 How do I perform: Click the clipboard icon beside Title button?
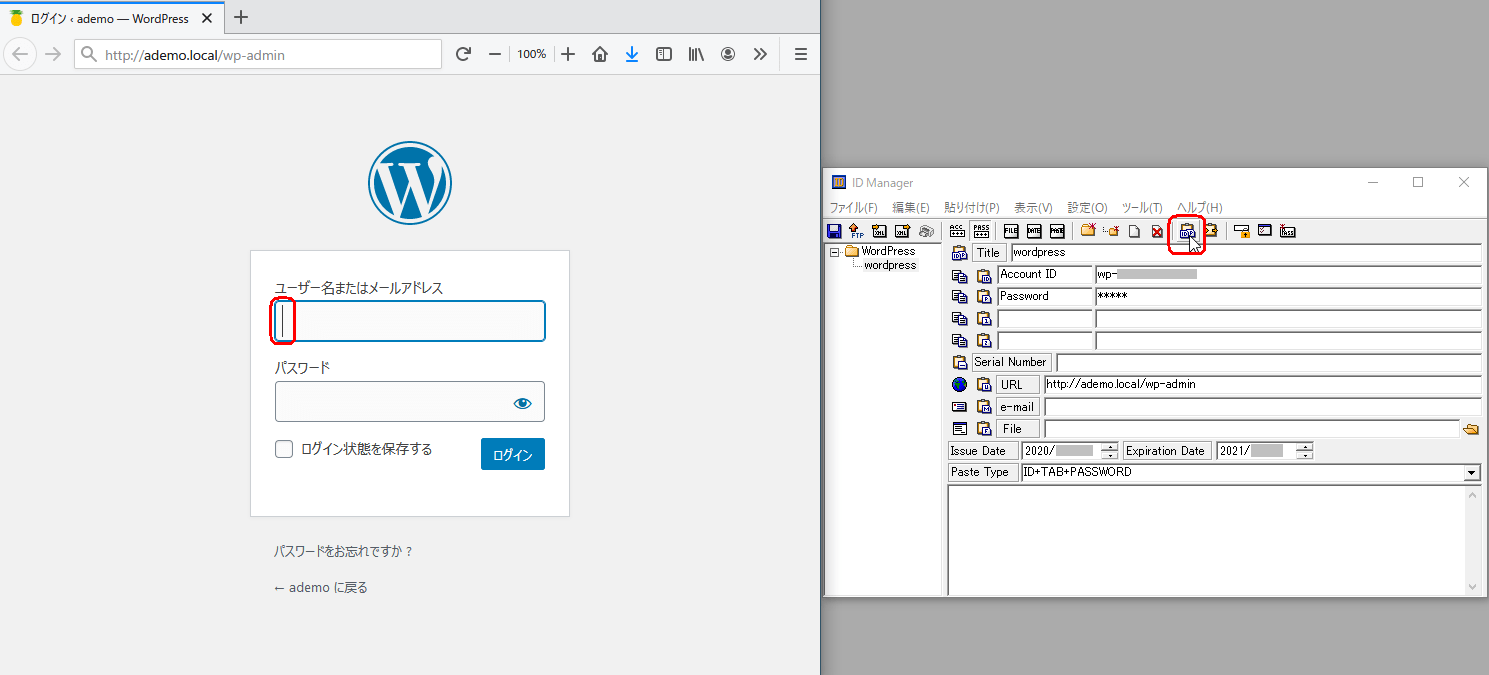[960, 253]
